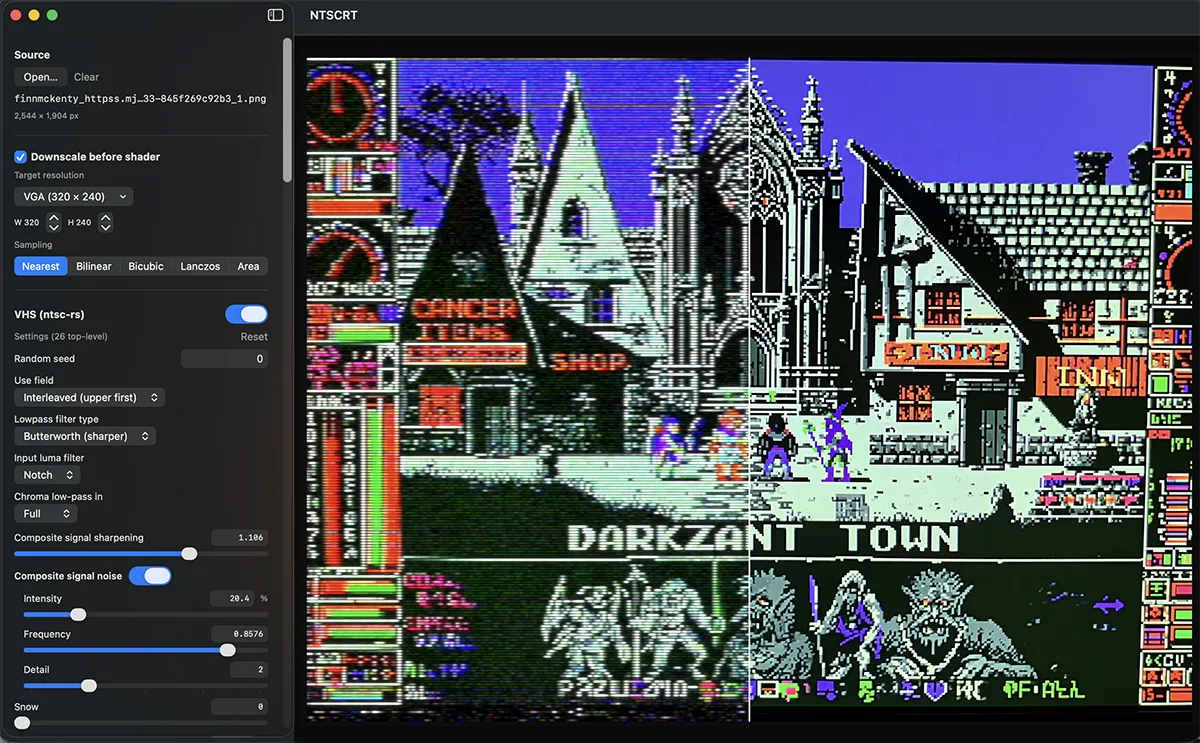Click the NTSCRT window title
The height and width of the screenshot is (743, 1200).
click(333, 15)
